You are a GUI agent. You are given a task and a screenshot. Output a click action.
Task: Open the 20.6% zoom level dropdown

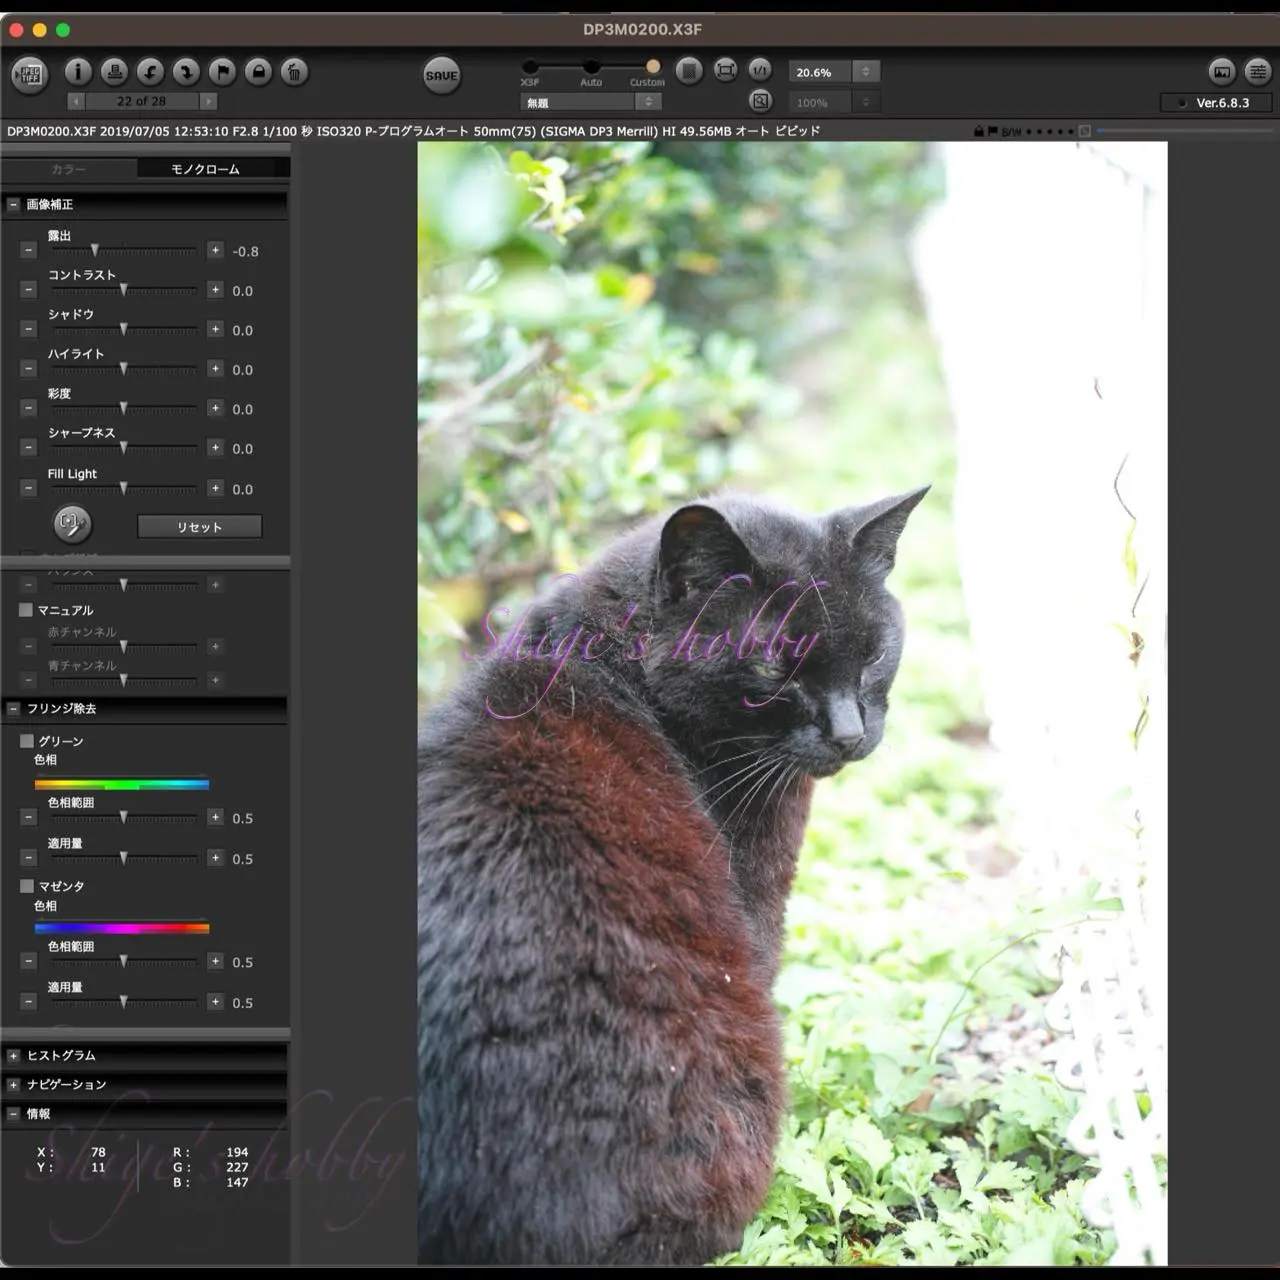tap(834, 72)
